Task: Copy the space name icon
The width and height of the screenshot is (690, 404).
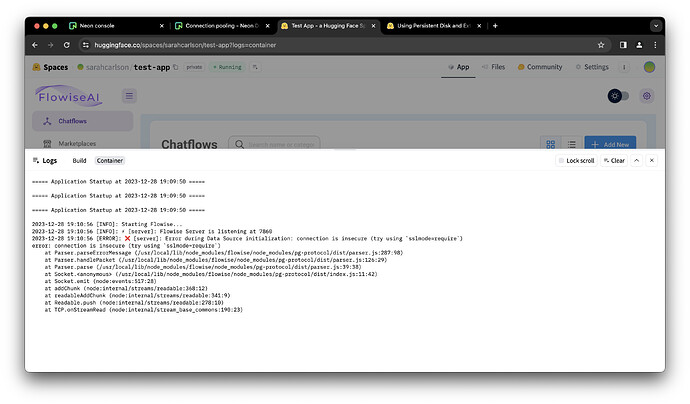Action: (176, 67)
